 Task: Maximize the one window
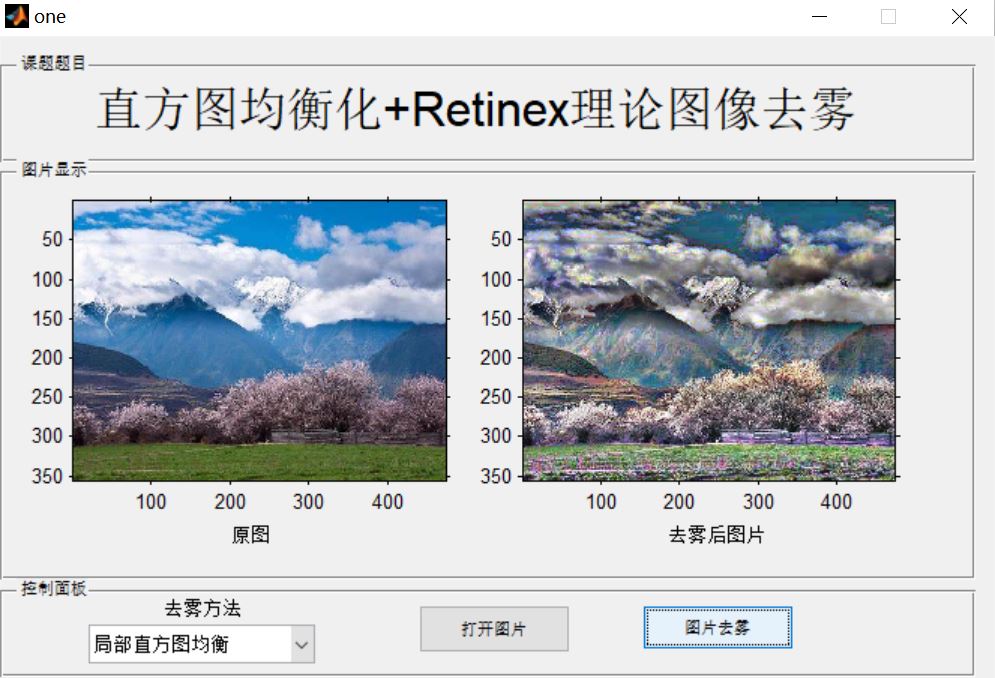point(888,16)
